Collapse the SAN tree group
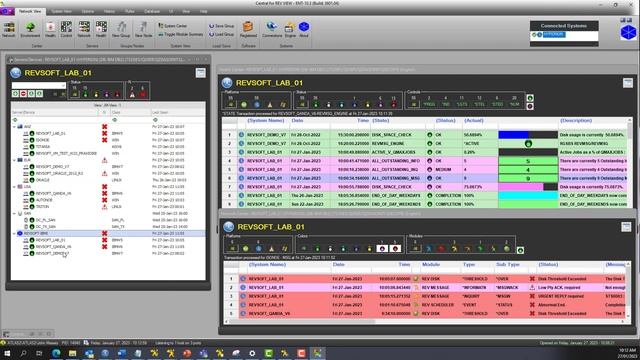640x360 pixels. click(14, 213)
